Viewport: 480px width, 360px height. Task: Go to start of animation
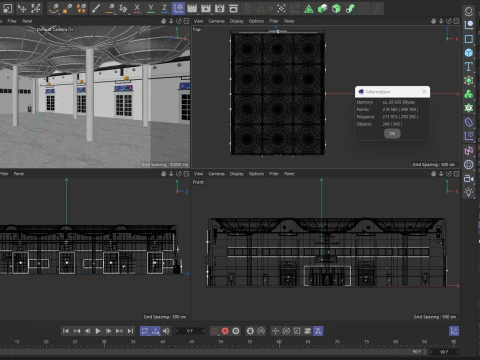(x=66, y=331)
